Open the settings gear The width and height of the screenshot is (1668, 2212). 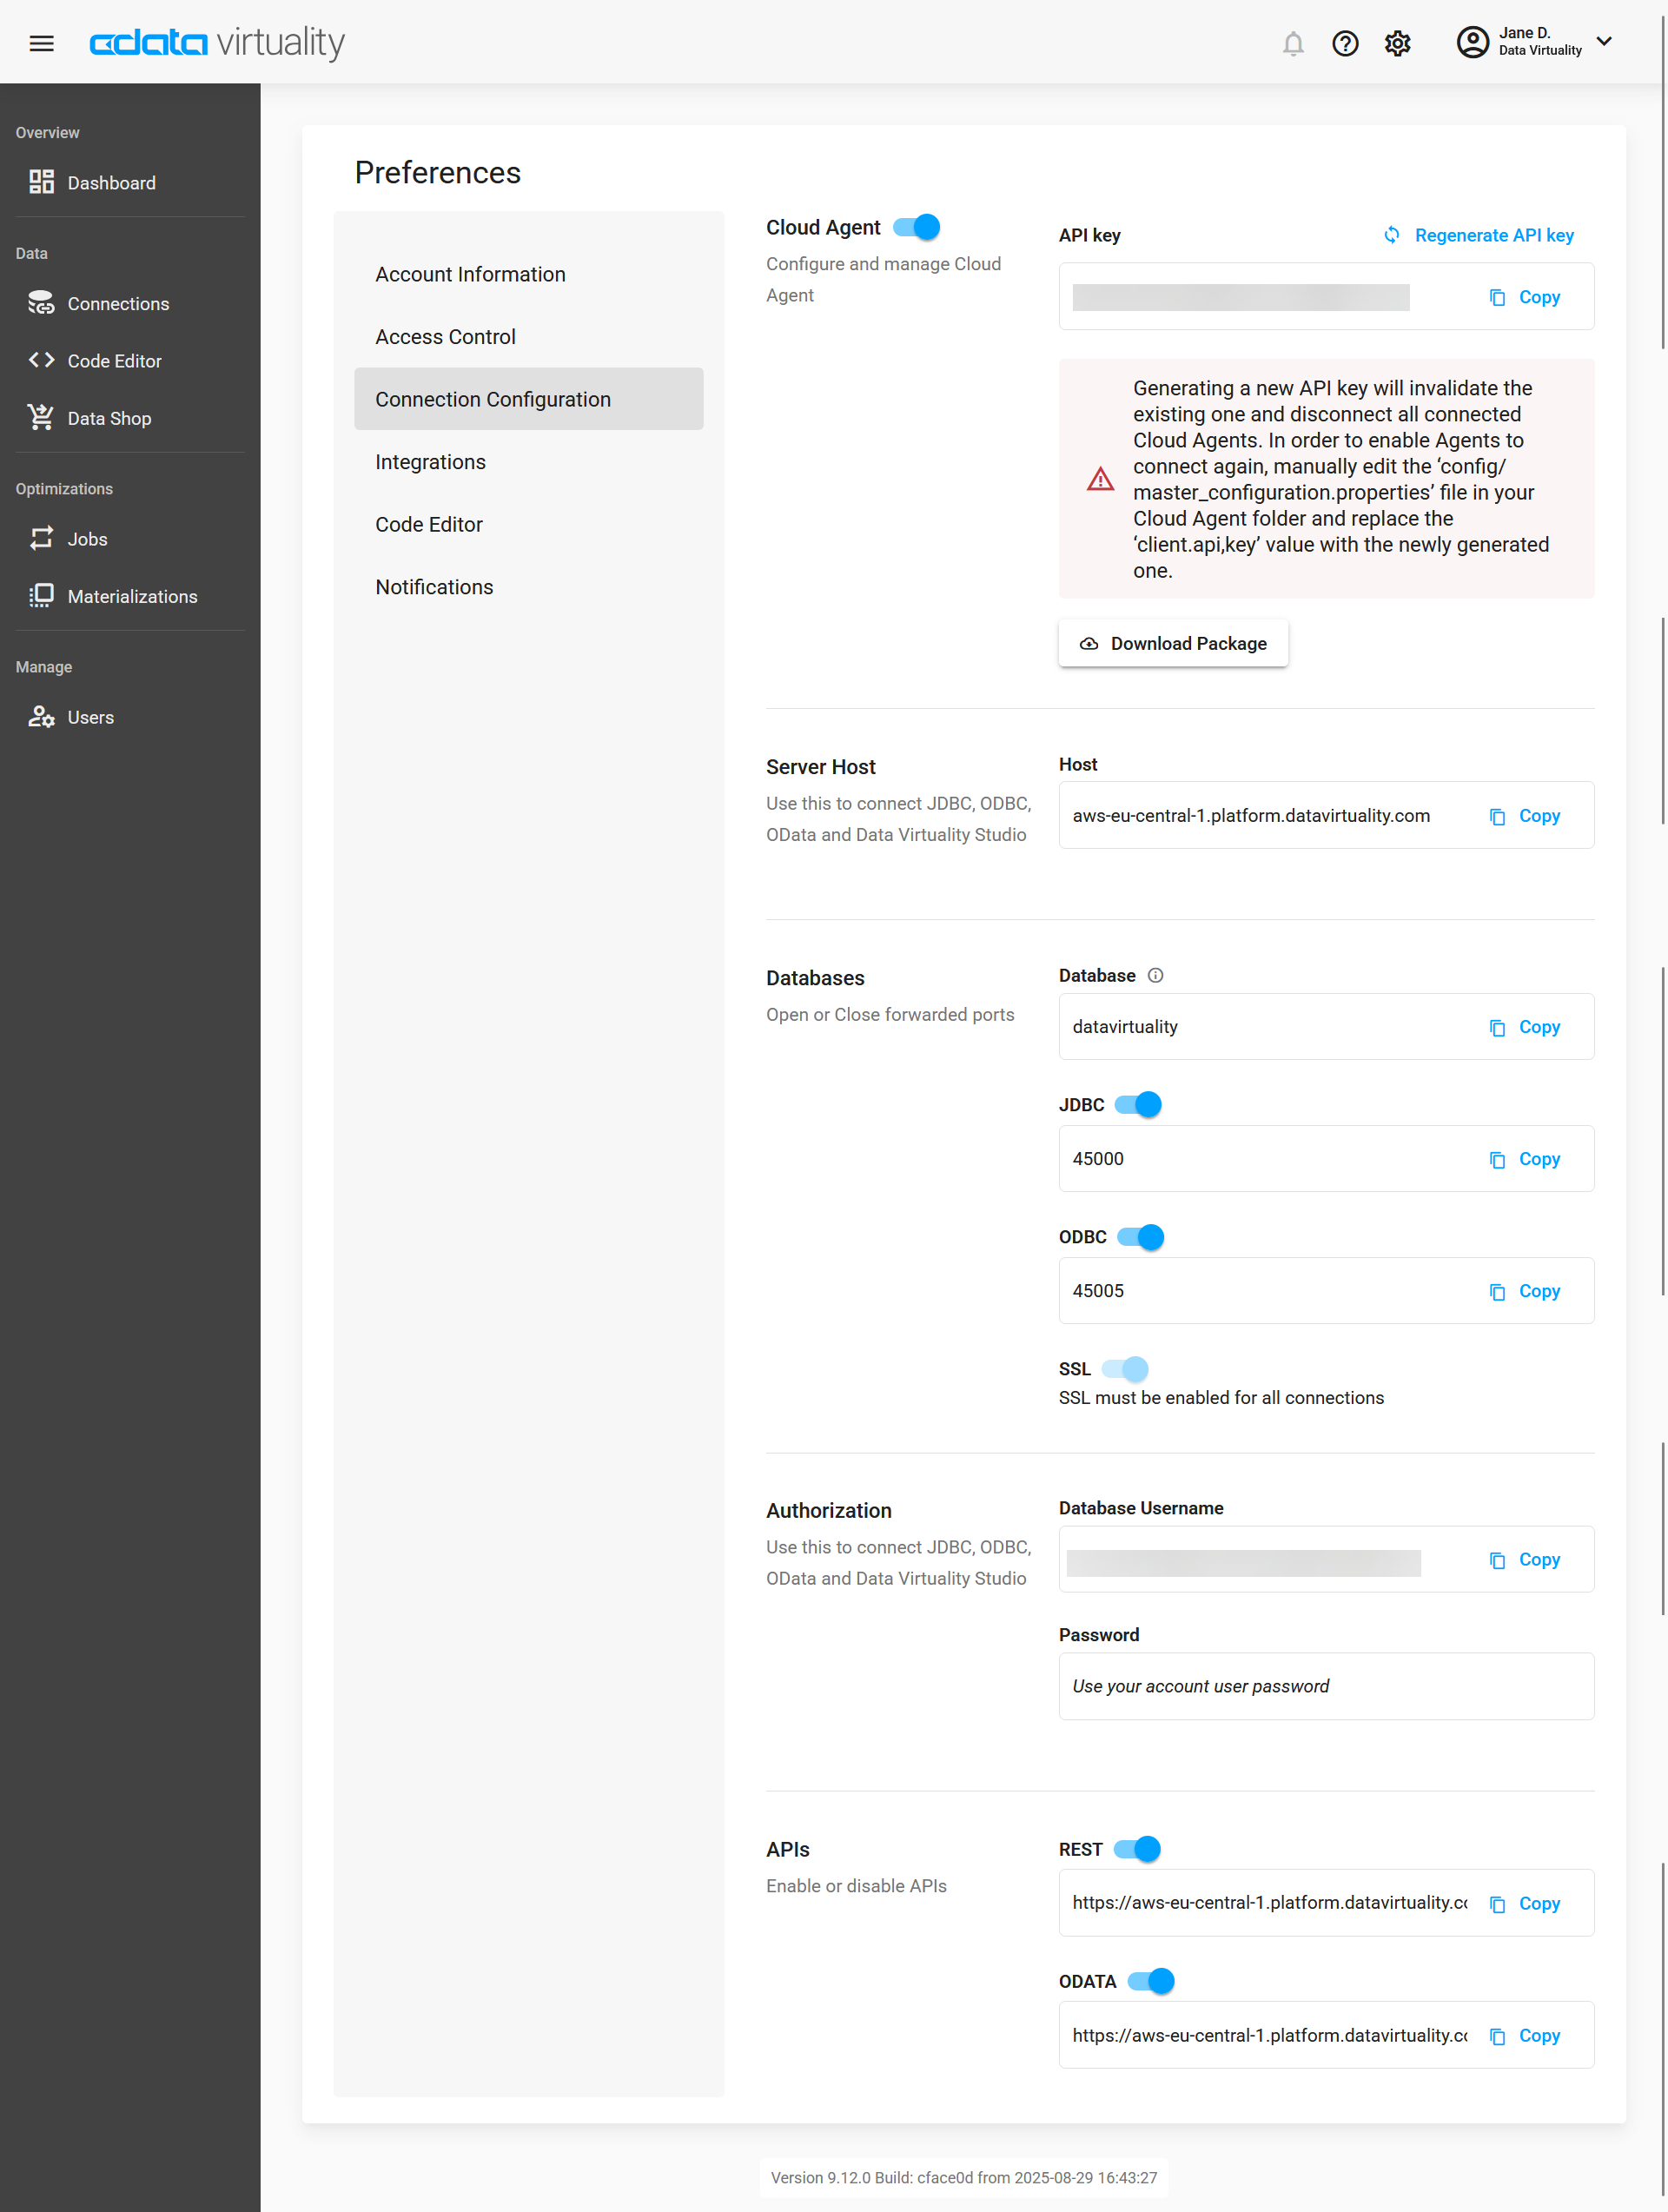click(x=1397, y=44)
